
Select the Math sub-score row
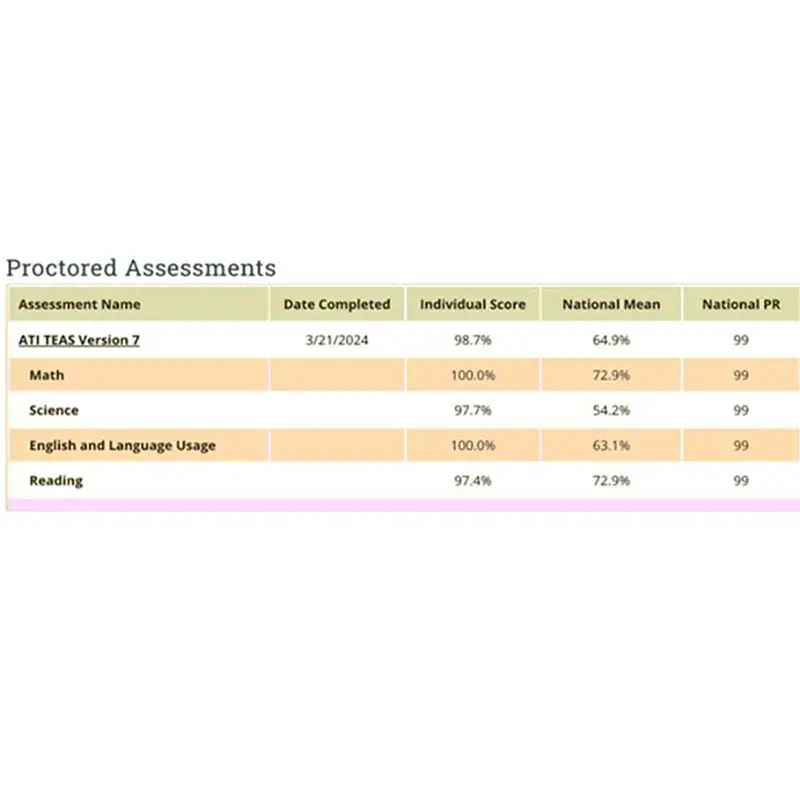click(x=46, y=375)
